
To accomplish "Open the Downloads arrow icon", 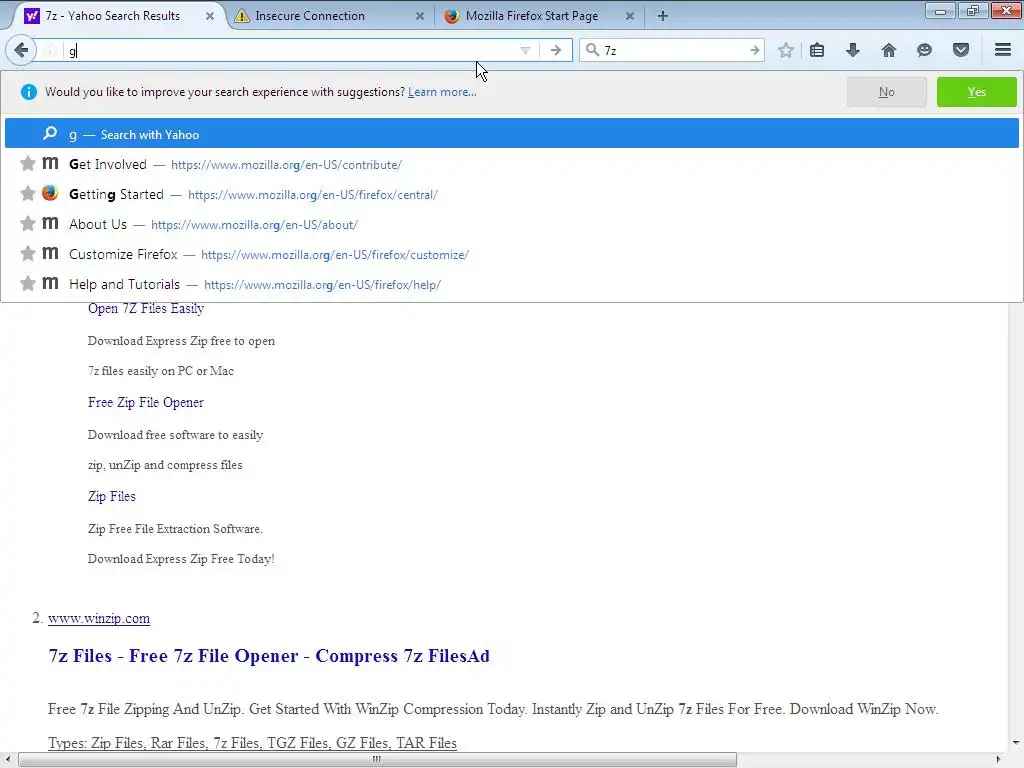I will click(x=853, y=50).
